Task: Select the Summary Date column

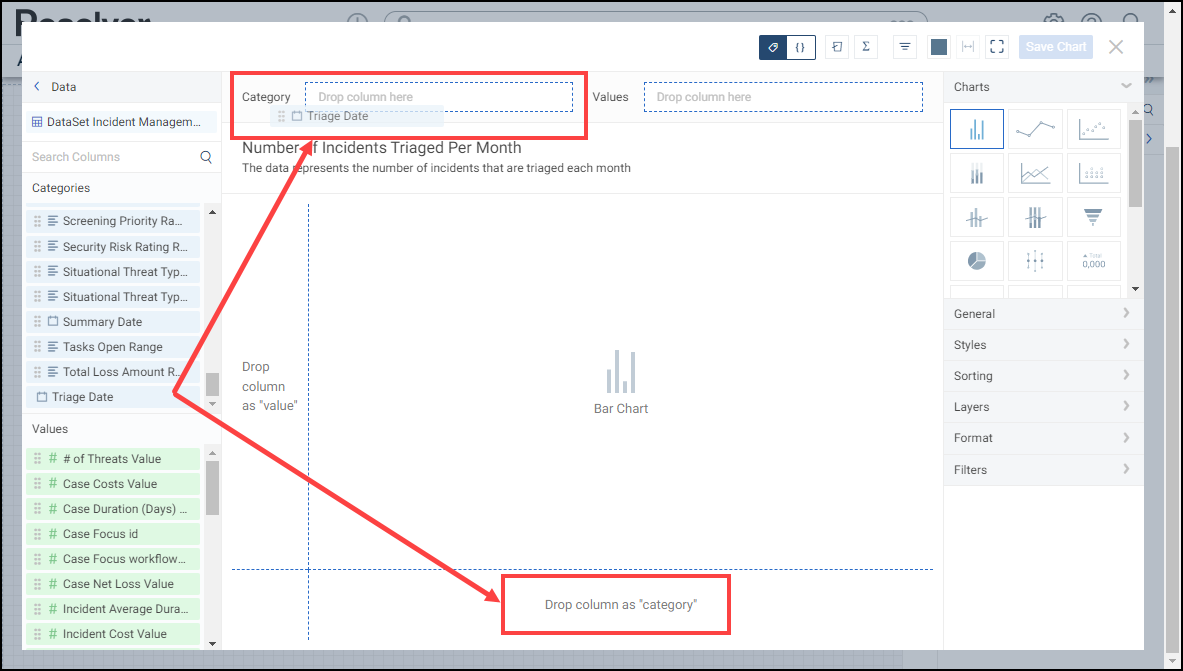Action: tap(113, 322)
